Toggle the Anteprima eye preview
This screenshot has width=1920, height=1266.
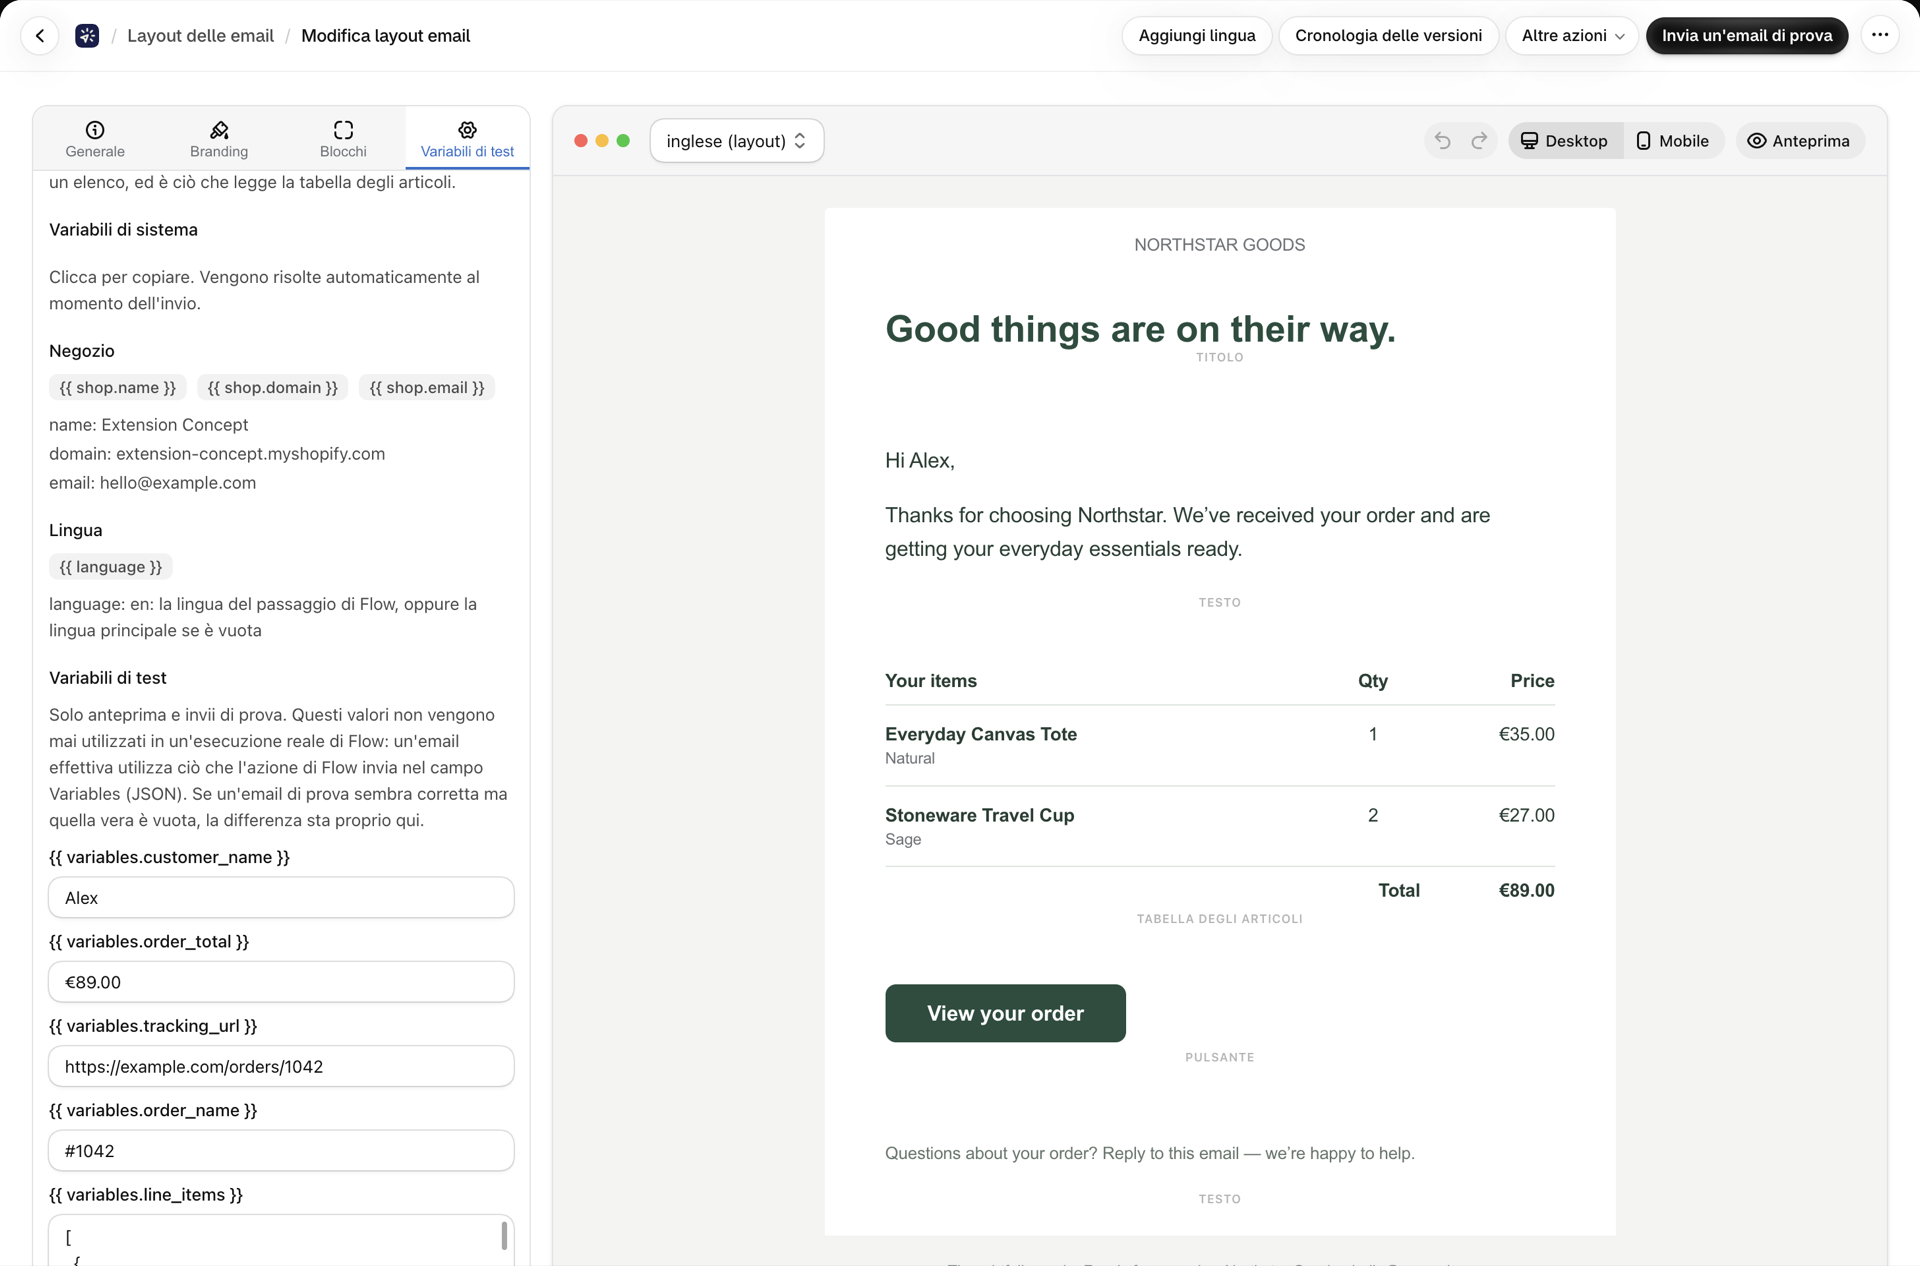pyautogui.click(x=1799, y=141)
